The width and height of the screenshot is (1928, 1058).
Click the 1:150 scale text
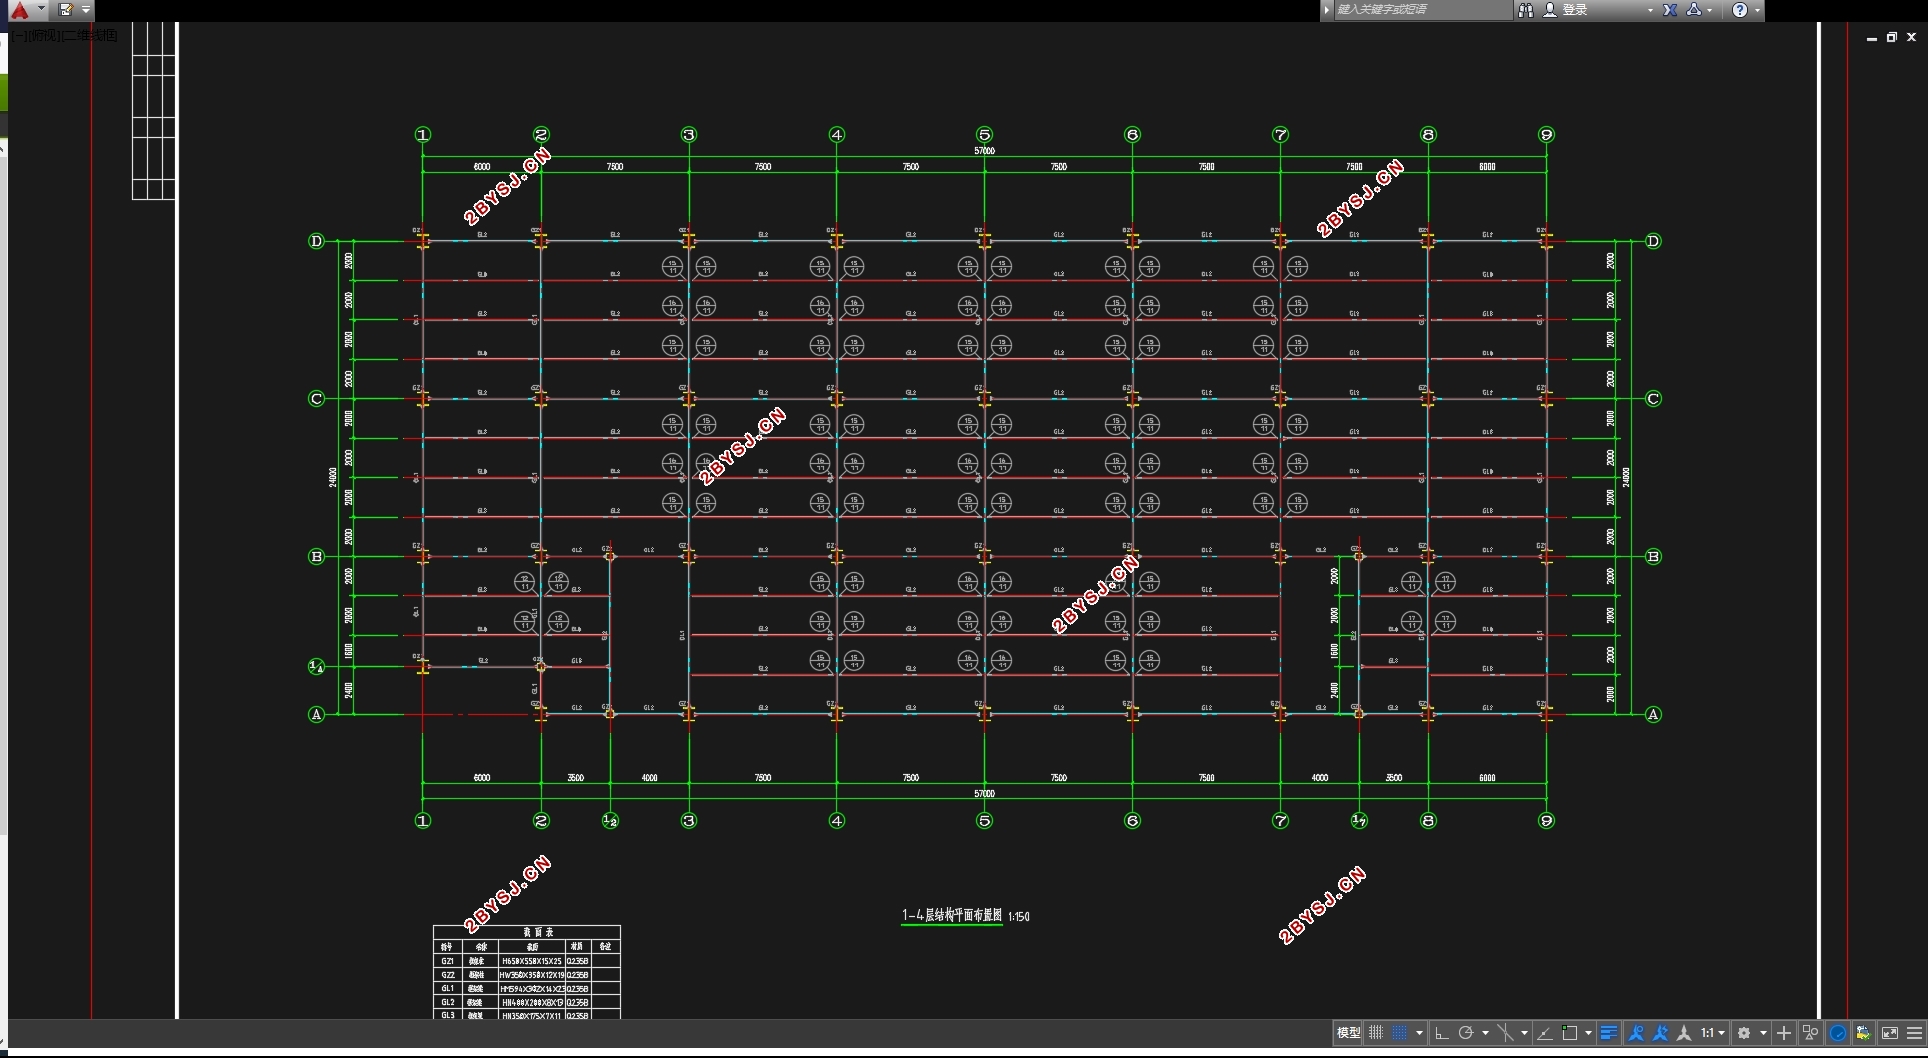pos(1019,916)
